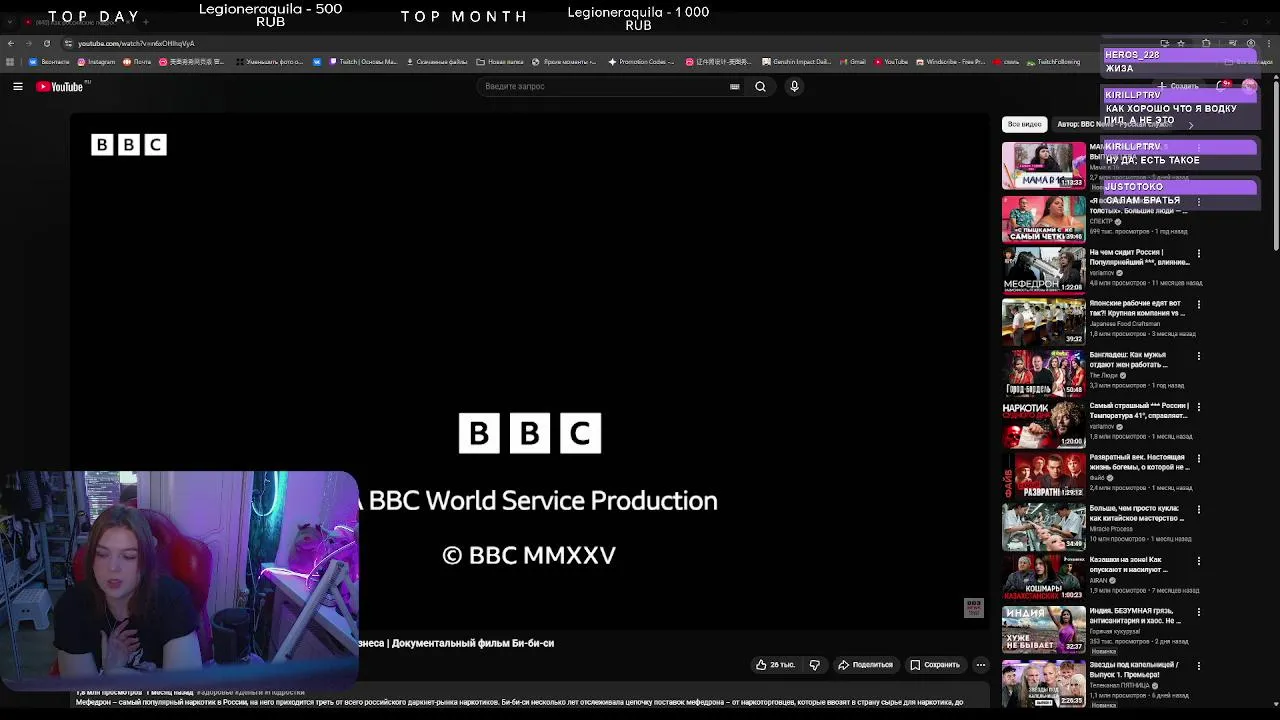This screenshot has width=1280, height=720.
Task: Click video description text starting 'Мефедрон'
Action: click(x=520, y=702)
